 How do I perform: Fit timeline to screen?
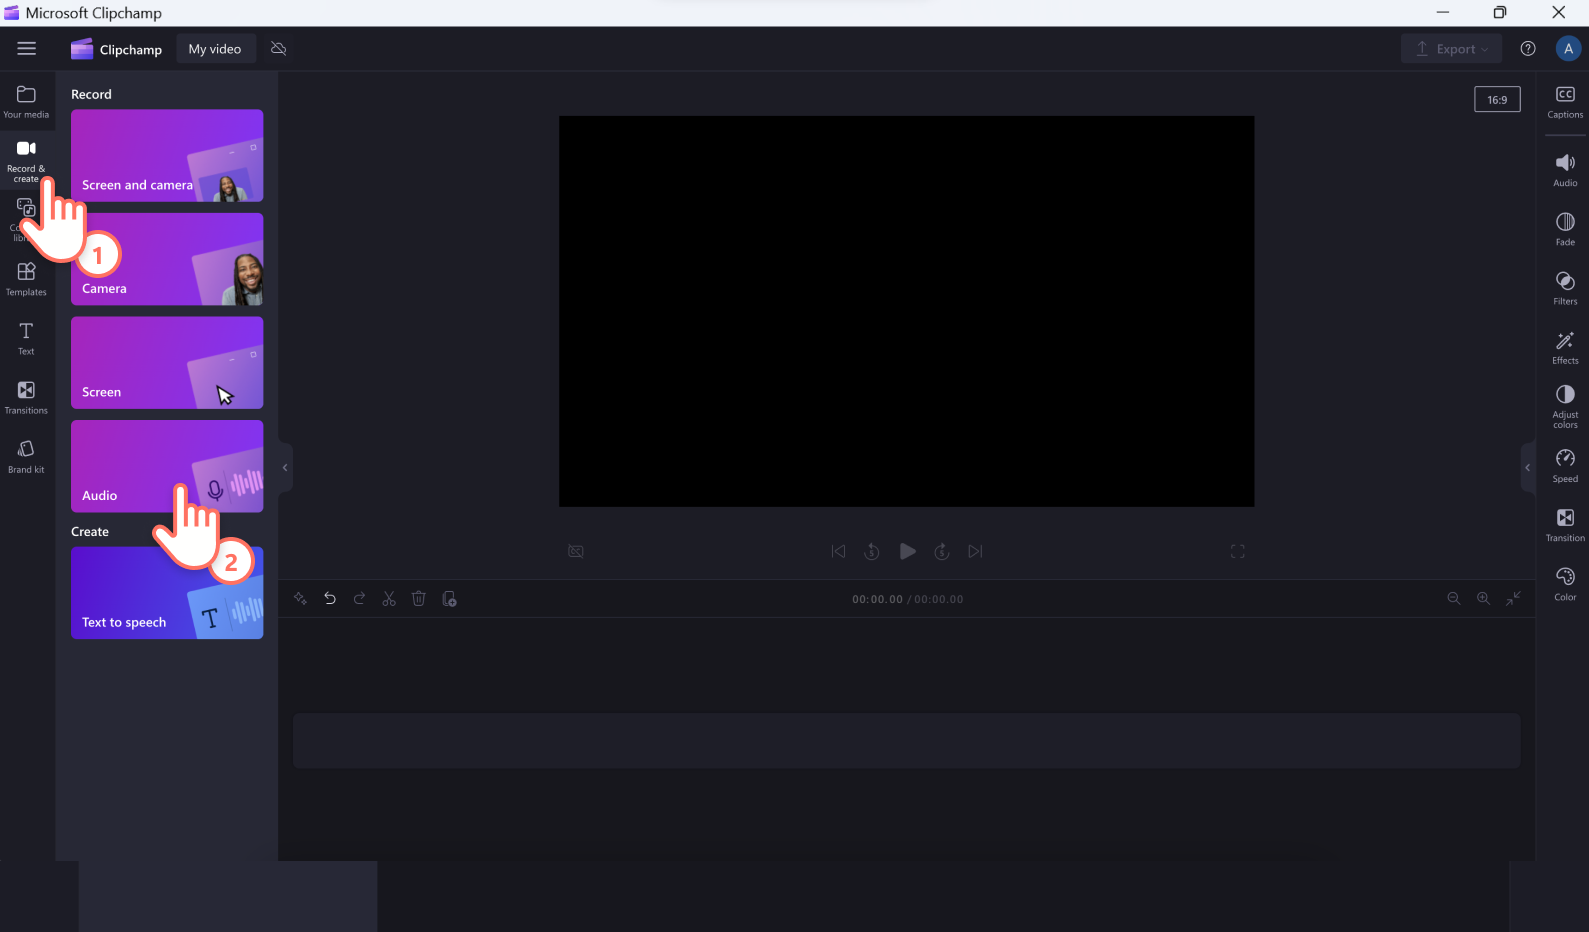(1514, 598)
